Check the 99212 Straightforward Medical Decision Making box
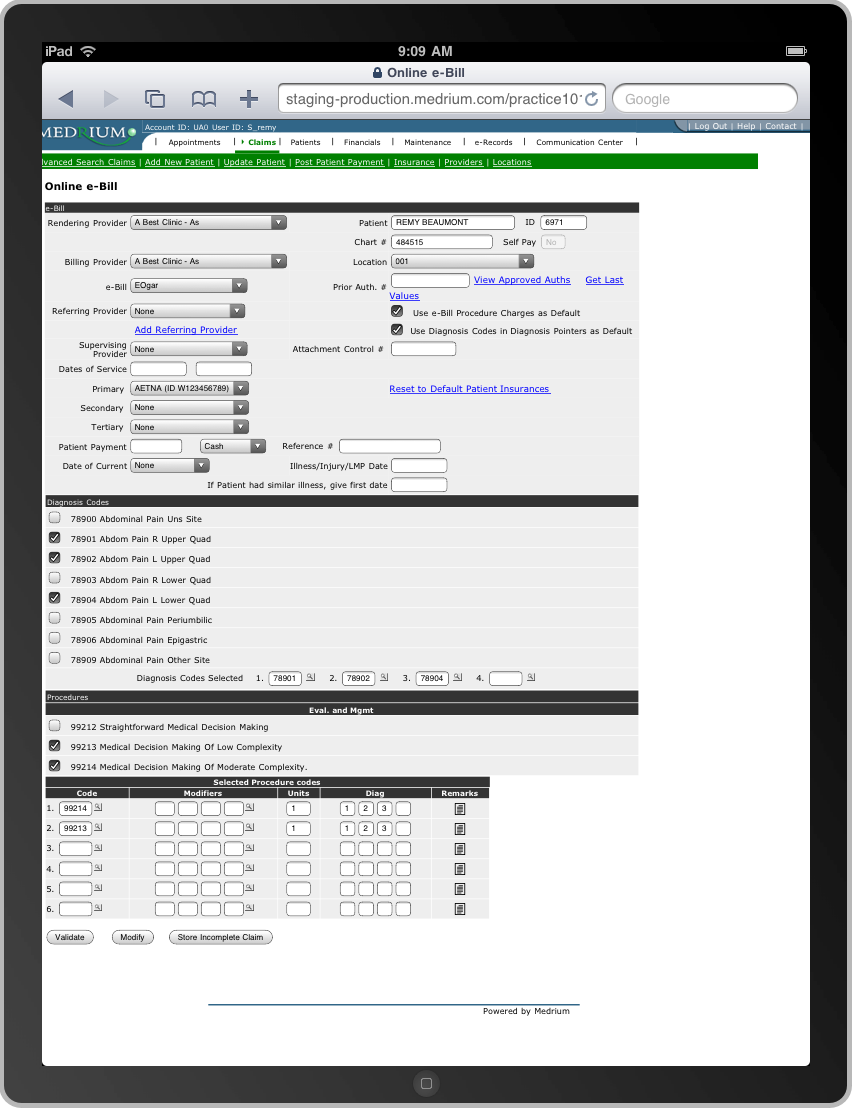This screenshot has height=1108, width=852. pos(55,726)
